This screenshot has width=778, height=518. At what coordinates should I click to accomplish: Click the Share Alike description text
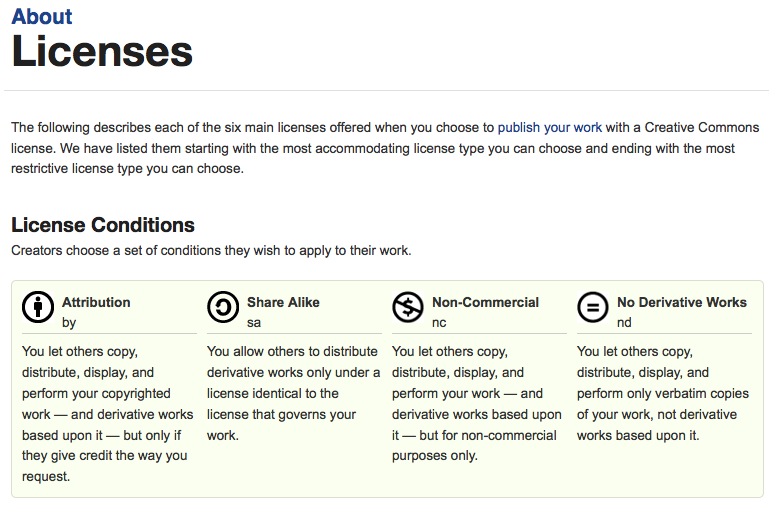(x=293, y=393)
